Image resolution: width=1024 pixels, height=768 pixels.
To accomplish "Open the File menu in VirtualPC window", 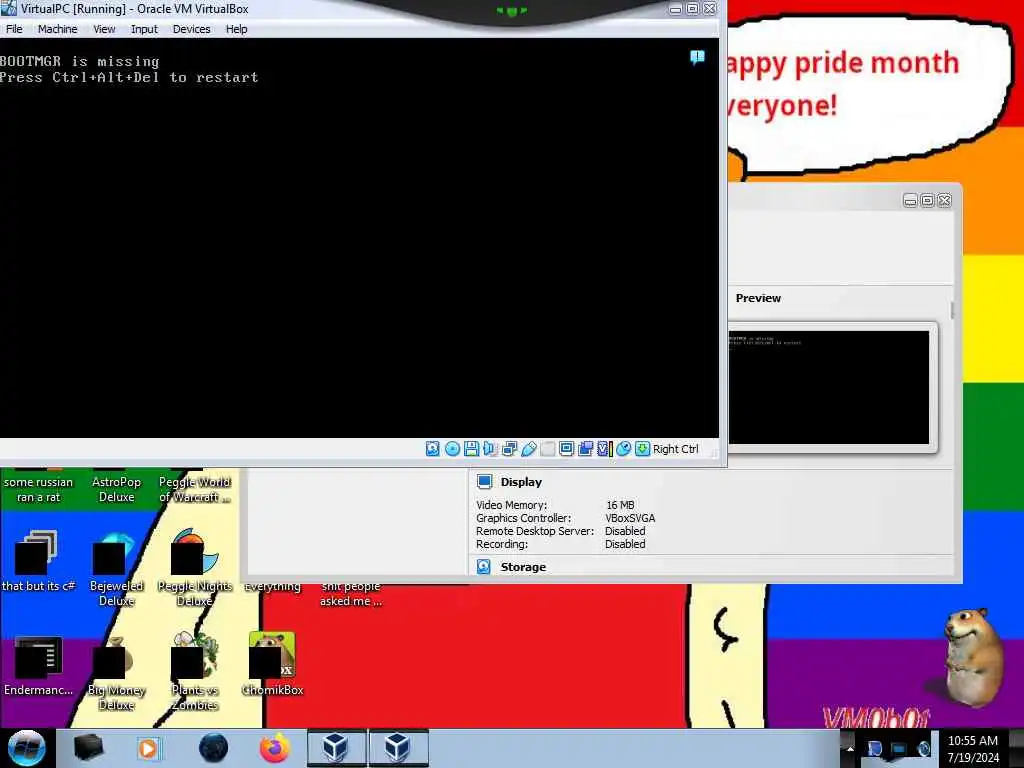I will click(x=14, y=29).
